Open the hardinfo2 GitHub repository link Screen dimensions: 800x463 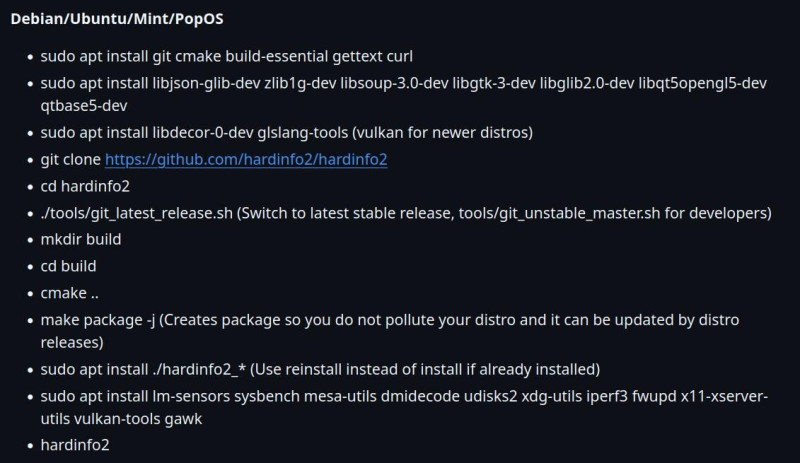pyautogui.click(x=246, y=159)
